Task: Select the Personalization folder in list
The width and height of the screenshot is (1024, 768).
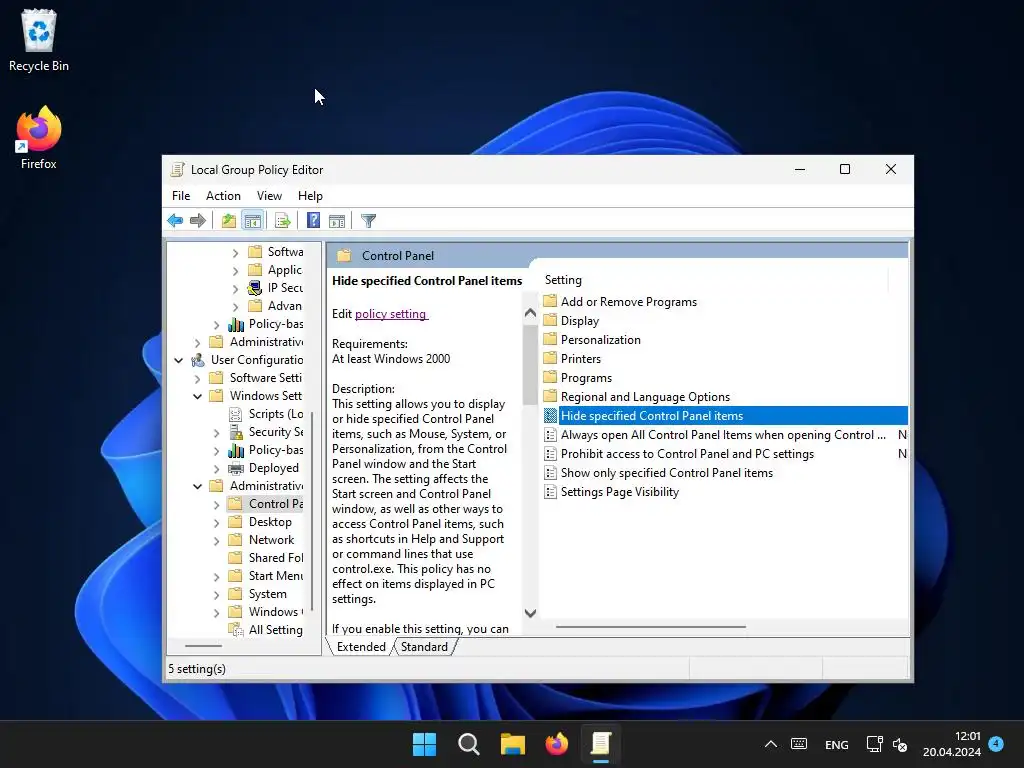Action: 592,340
